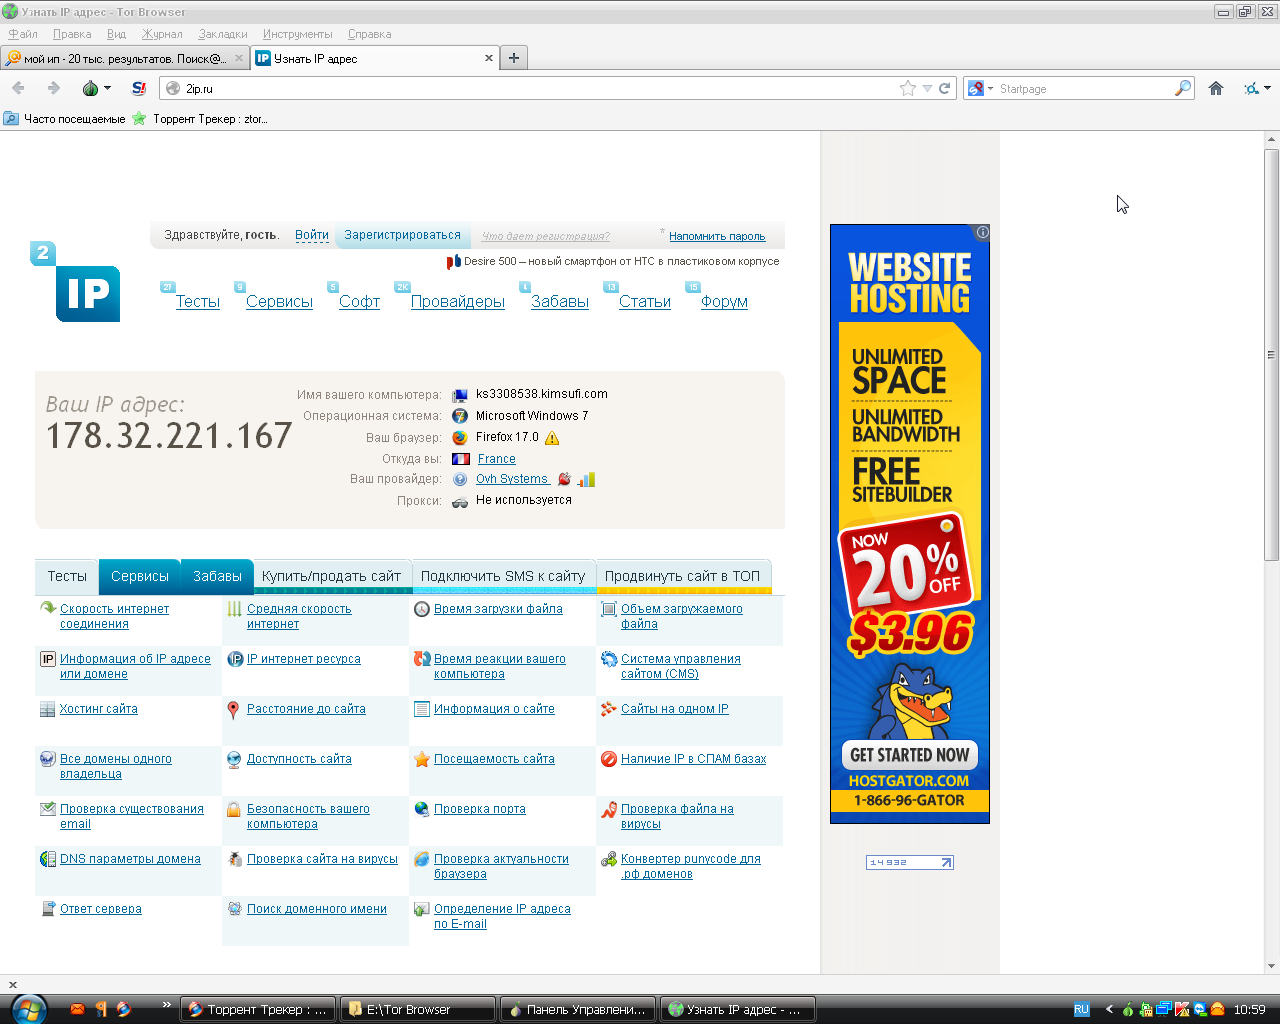Click the Войти login link
Viewport: 1280px width, 1024px height.
pos(312,235)
